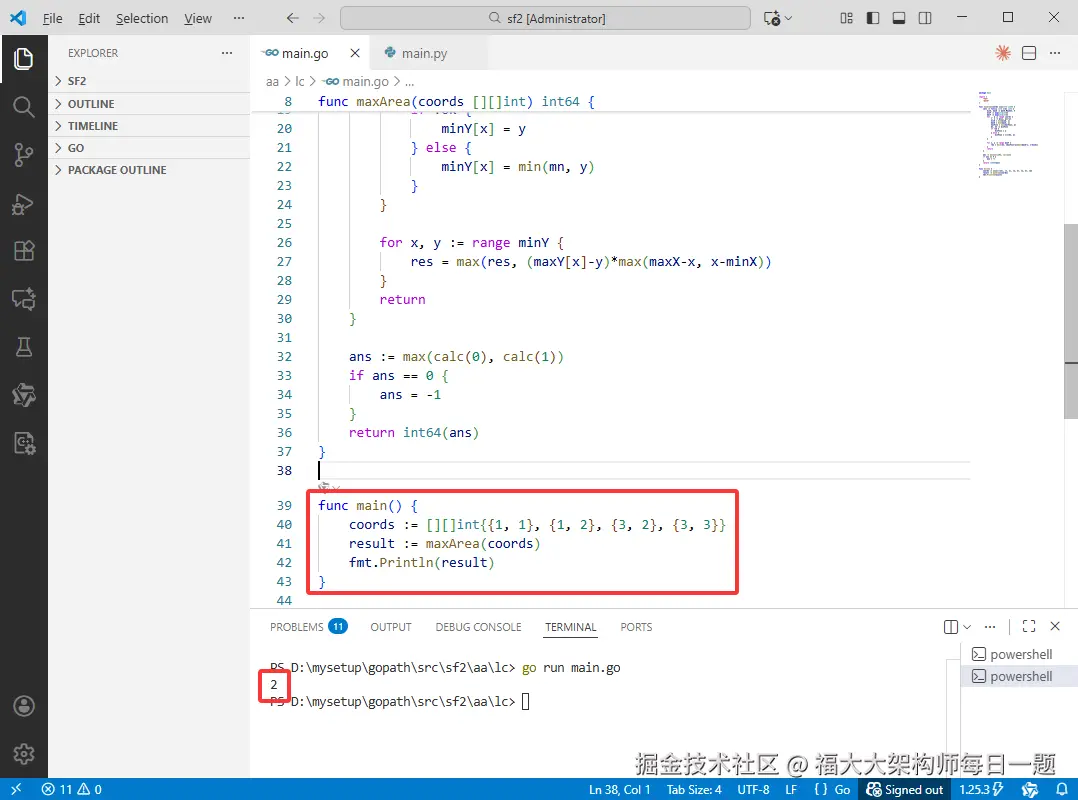Switch to the OUTPUT panel tab

point(390,626)
